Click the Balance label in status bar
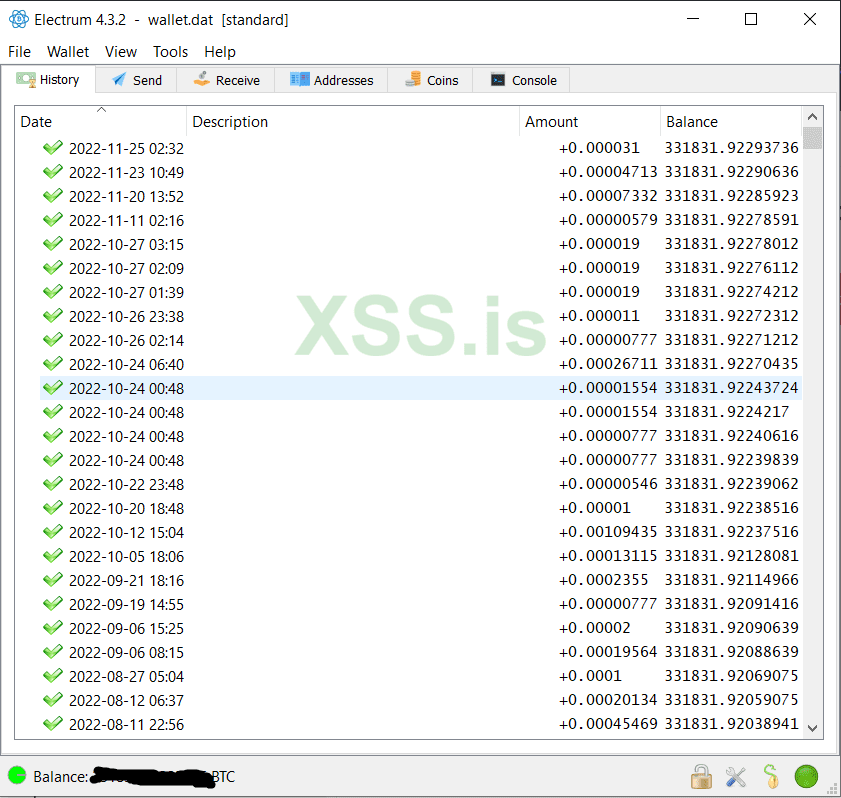 (60, 777)
